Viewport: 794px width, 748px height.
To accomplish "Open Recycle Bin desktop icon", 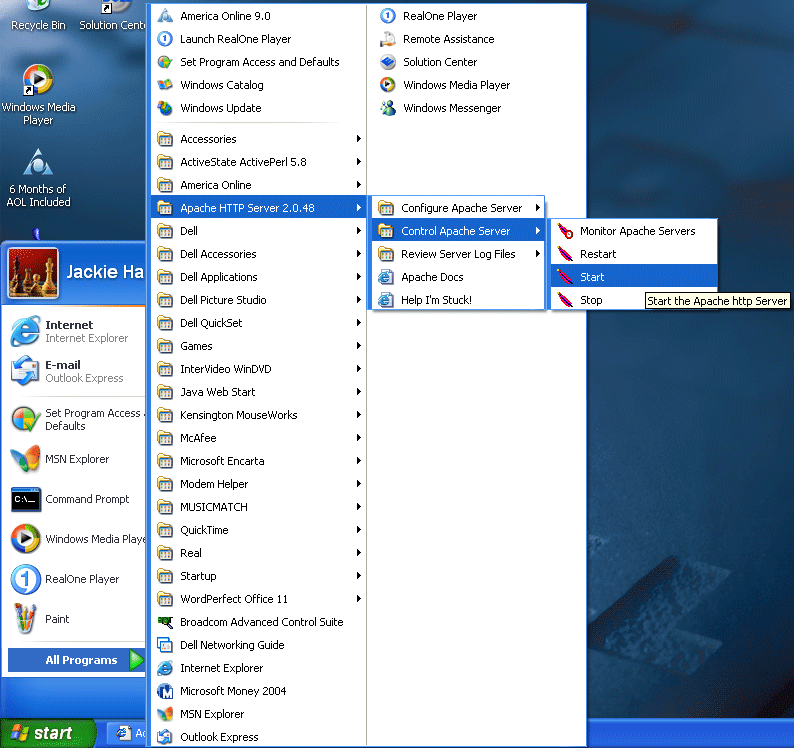I will (38, 16).
